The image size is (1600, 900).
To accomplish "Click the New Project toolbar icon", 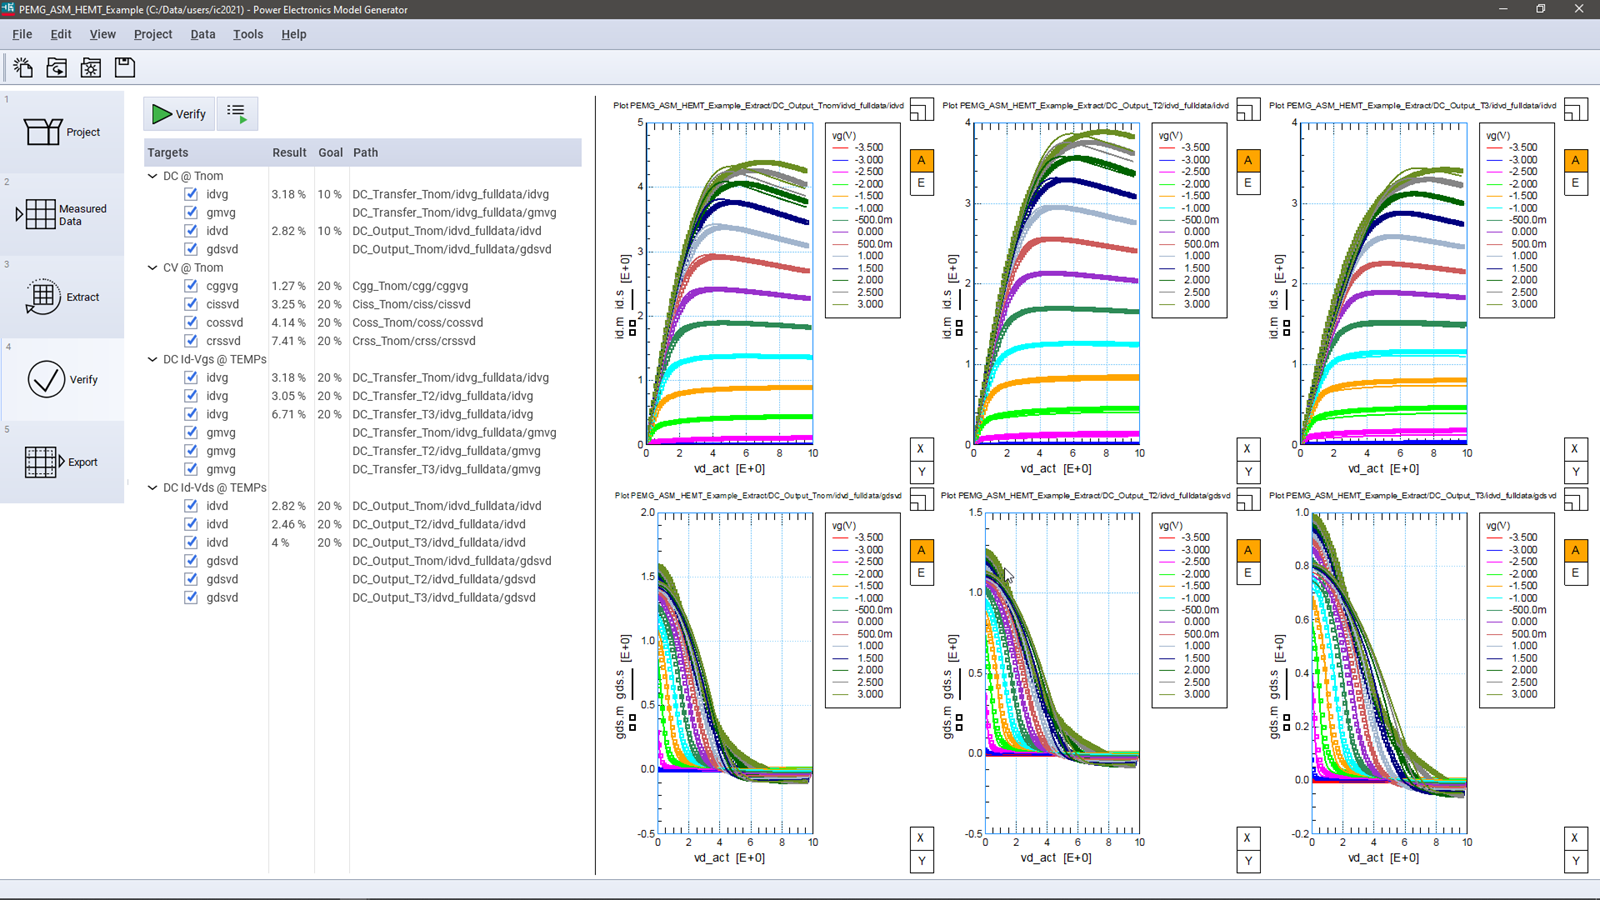I will (23, 67).
